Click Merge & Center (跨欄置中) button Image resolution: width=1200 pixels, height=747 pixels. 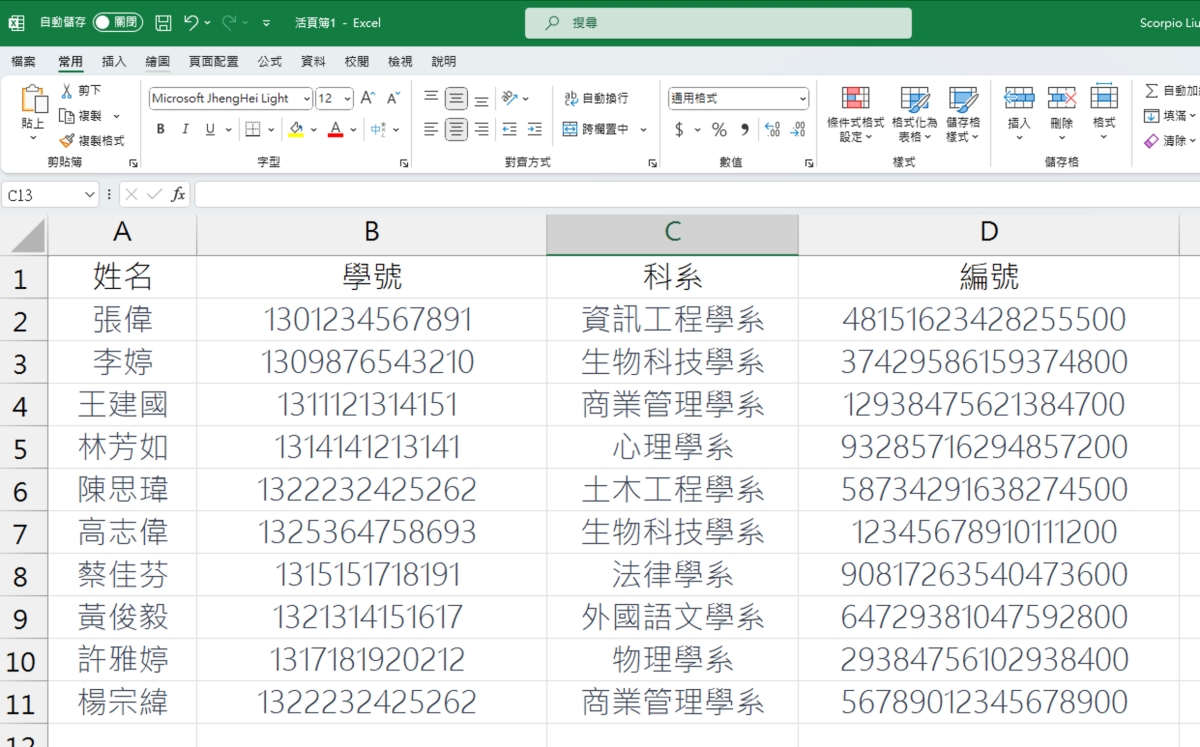tap(597, 129)
